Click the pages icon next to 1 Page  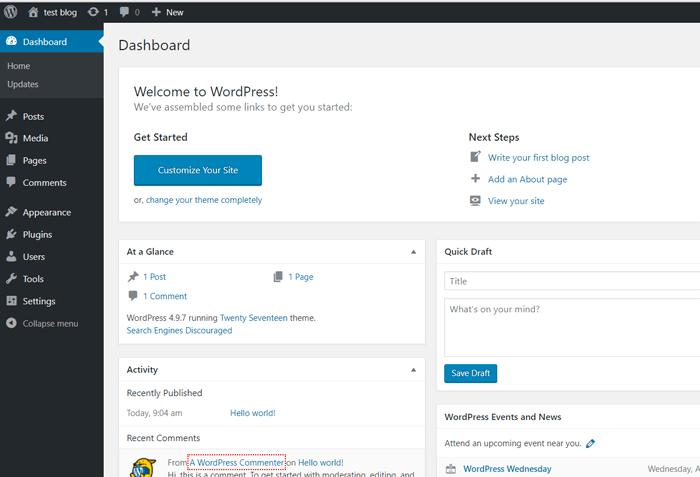tap(278, 276)
